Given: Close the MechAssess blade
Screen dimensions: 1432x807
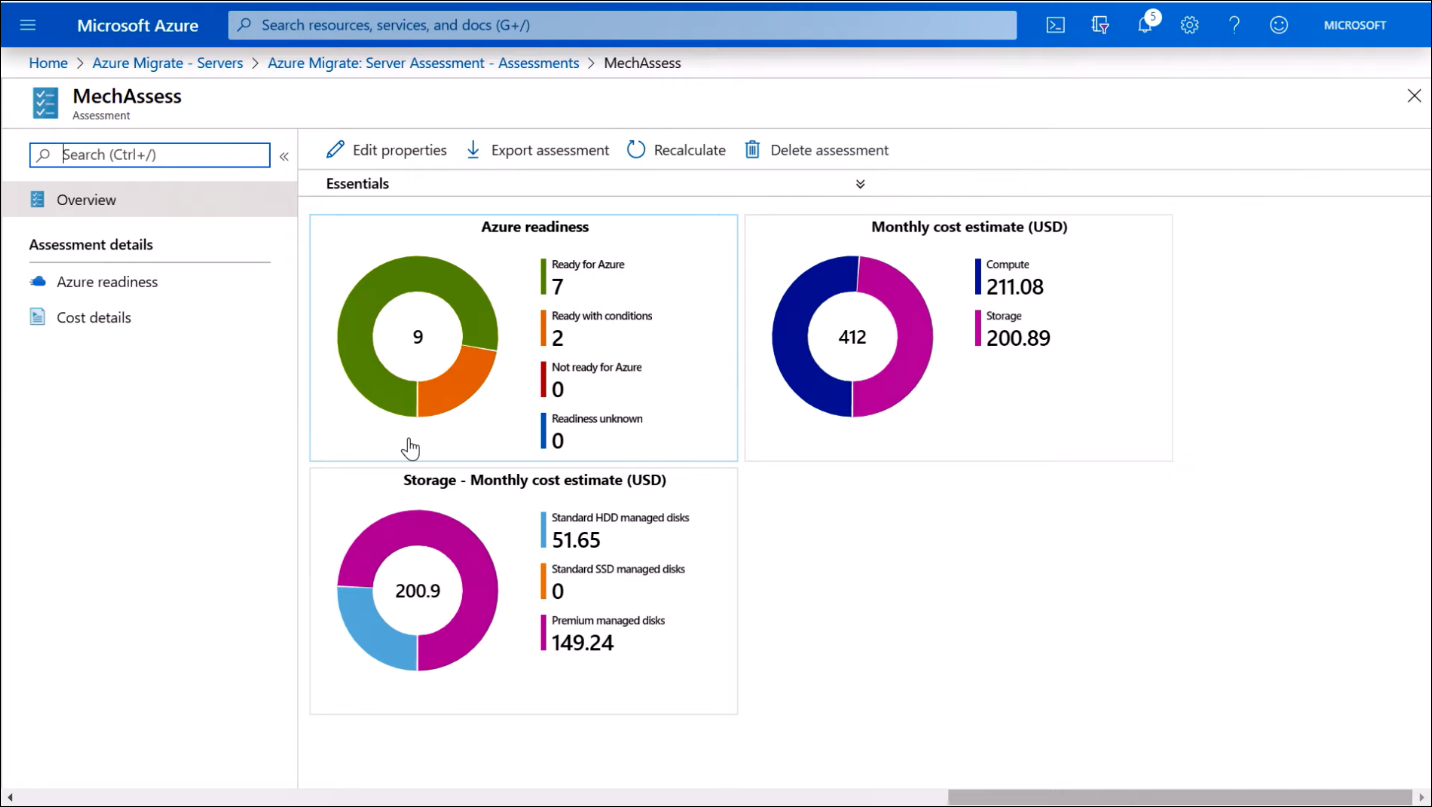Looking at the screenshot, I should pyautogui.click(x=1414, y=96).
